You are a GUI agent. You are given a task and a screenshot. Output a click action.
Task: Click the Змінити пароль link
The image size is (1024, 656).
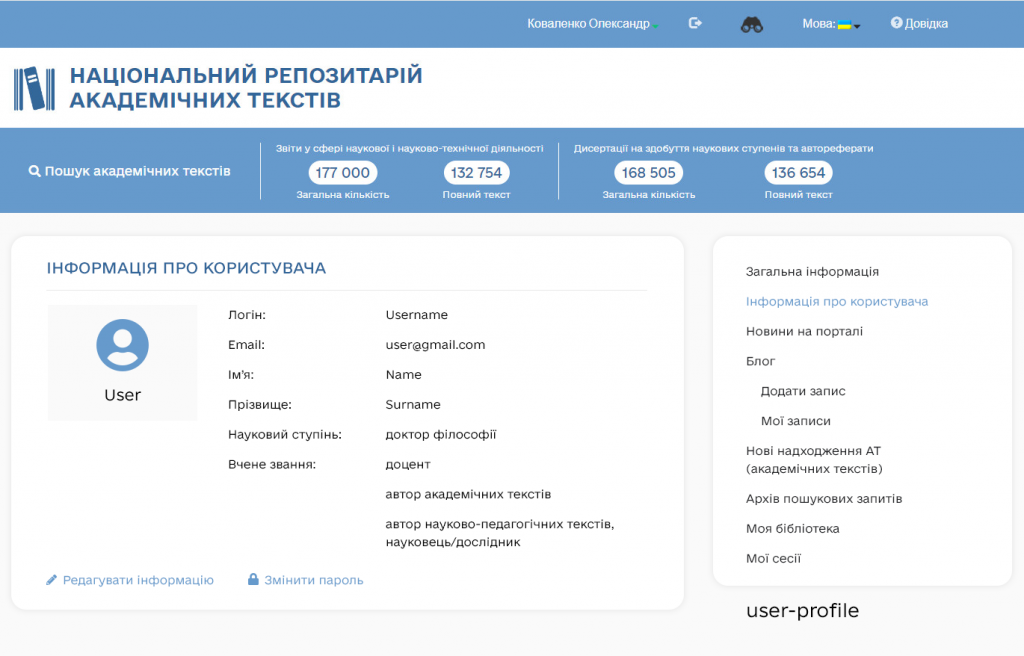coord(313,580)
